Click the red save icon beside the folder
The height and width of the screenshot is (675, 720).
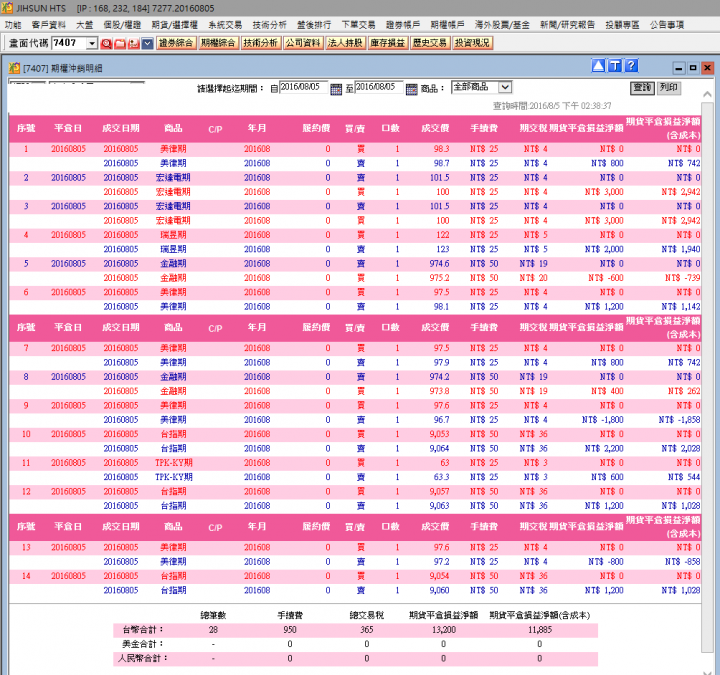(134, 44)
